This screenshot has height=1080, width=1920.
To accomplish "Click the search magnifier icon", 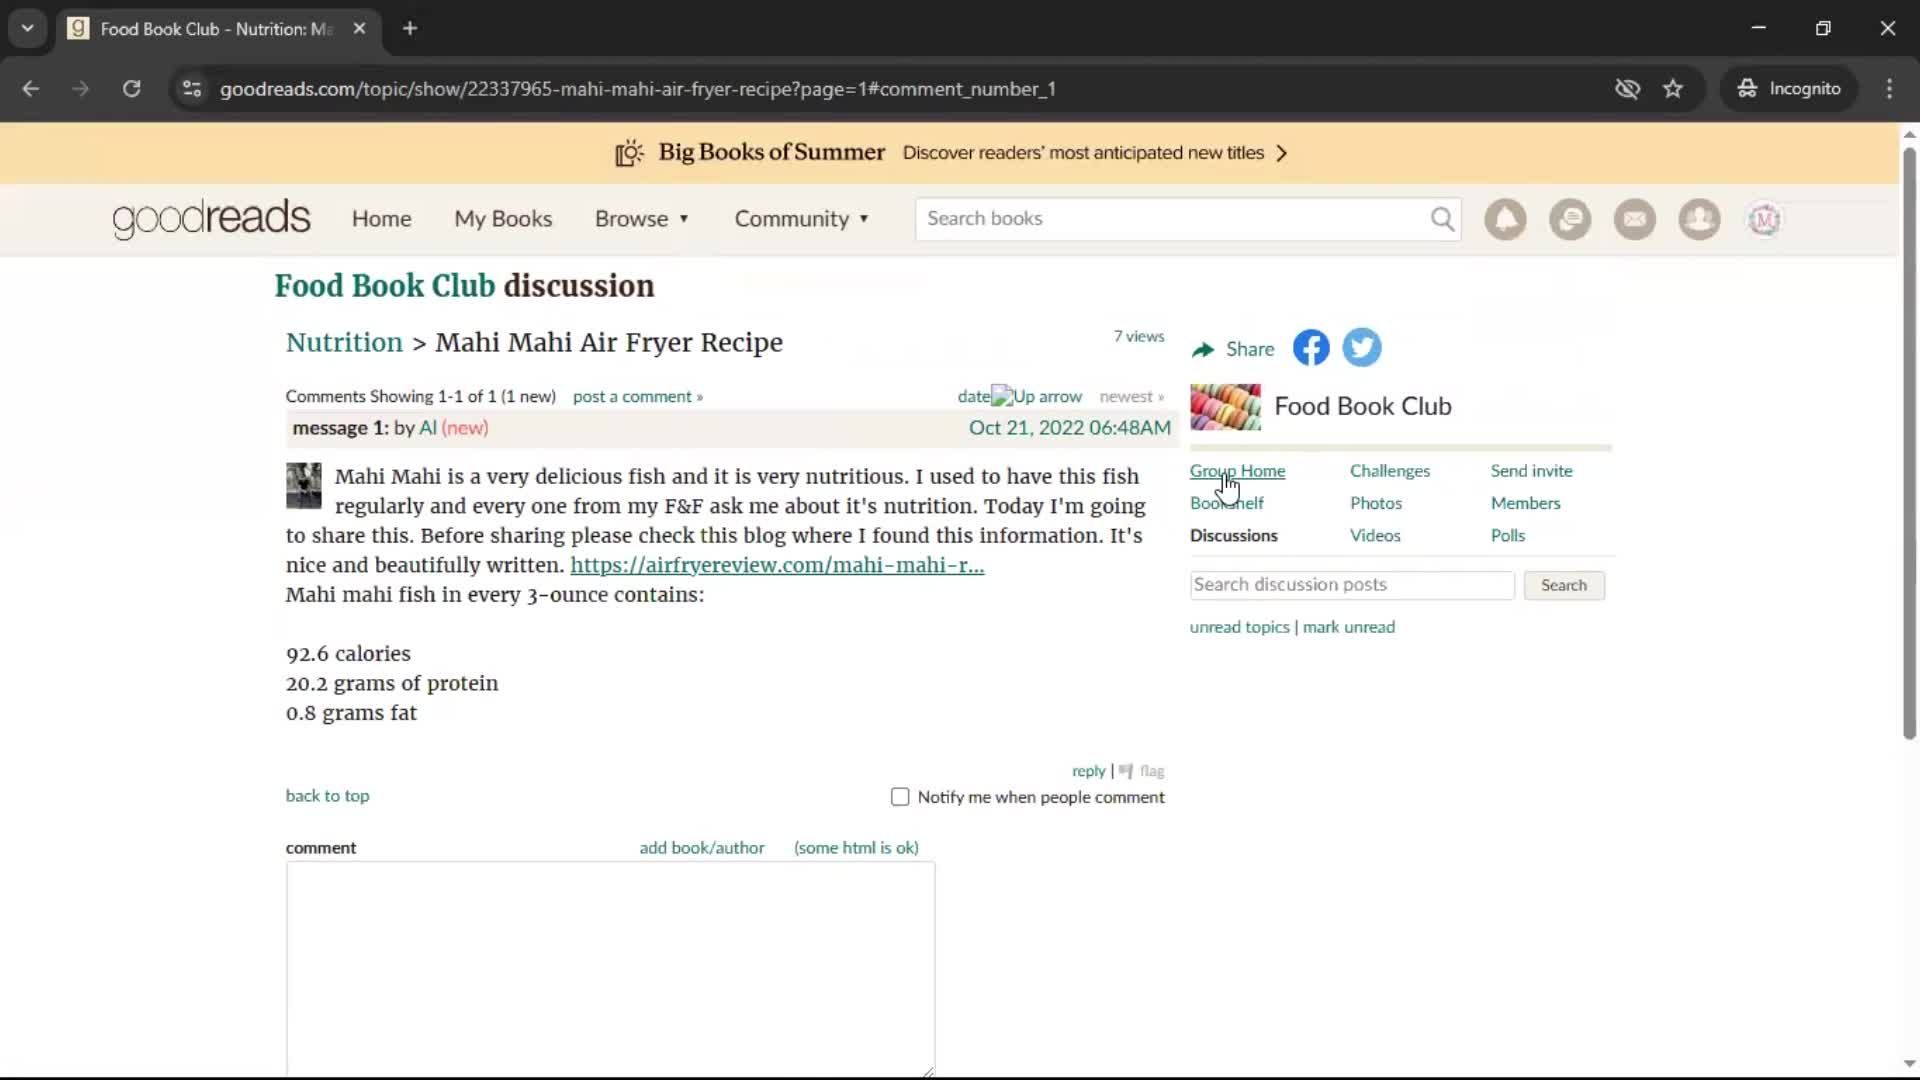I will [1442, 219].
